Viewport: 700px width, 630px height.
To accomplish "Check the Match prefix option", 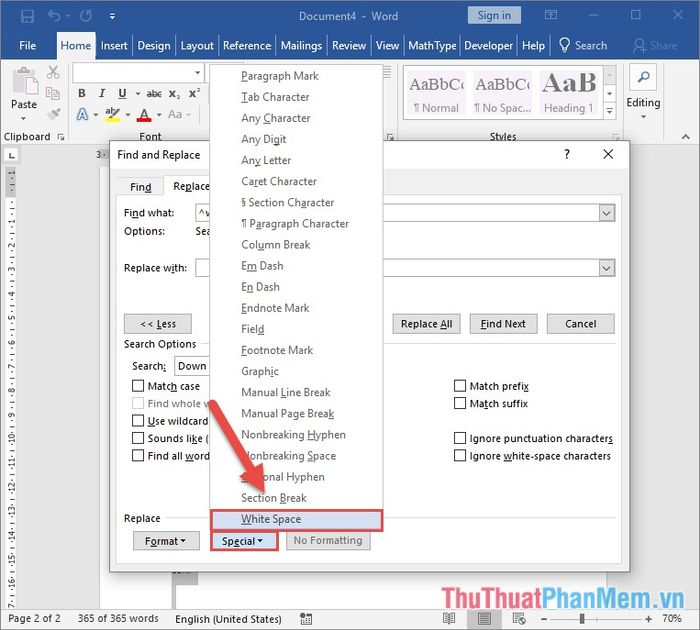I will 460,386.
